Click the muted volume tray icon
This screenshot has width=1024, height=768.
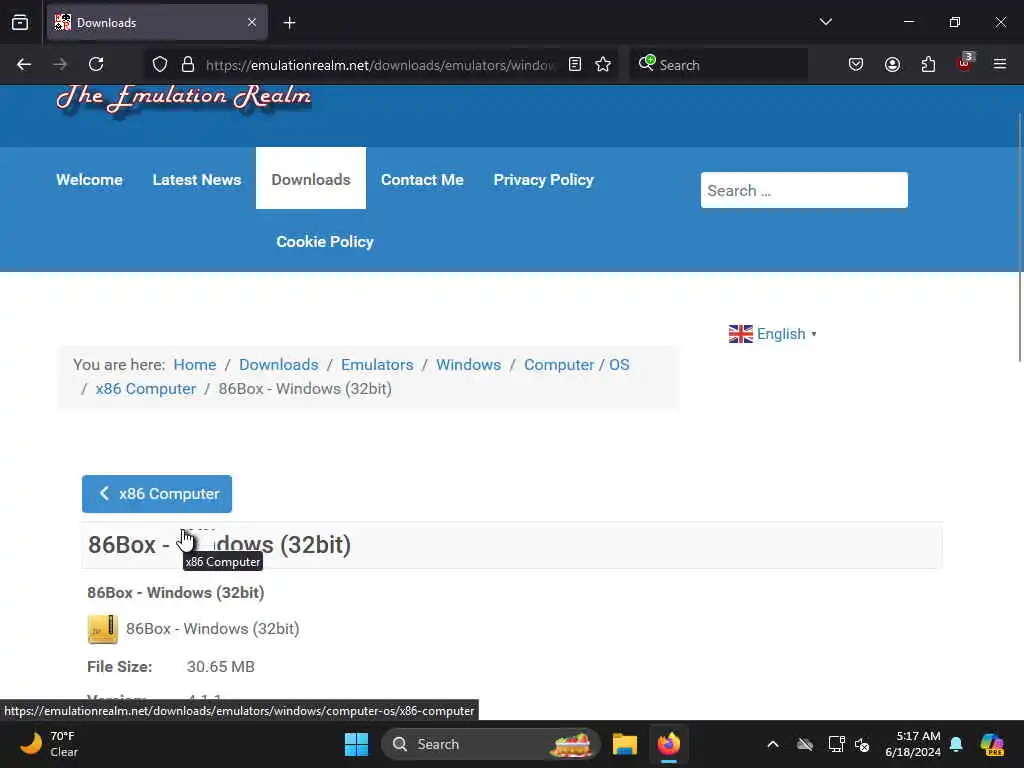click(862, 744)
